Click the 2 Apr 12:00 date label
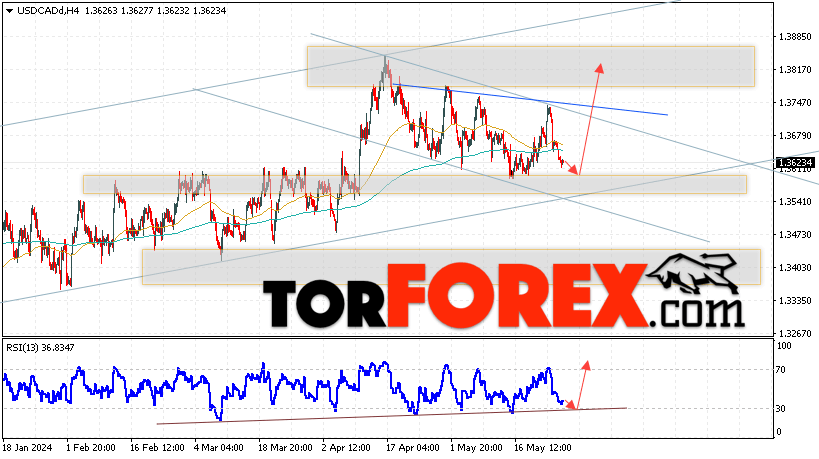 click(x=346, y=448)
